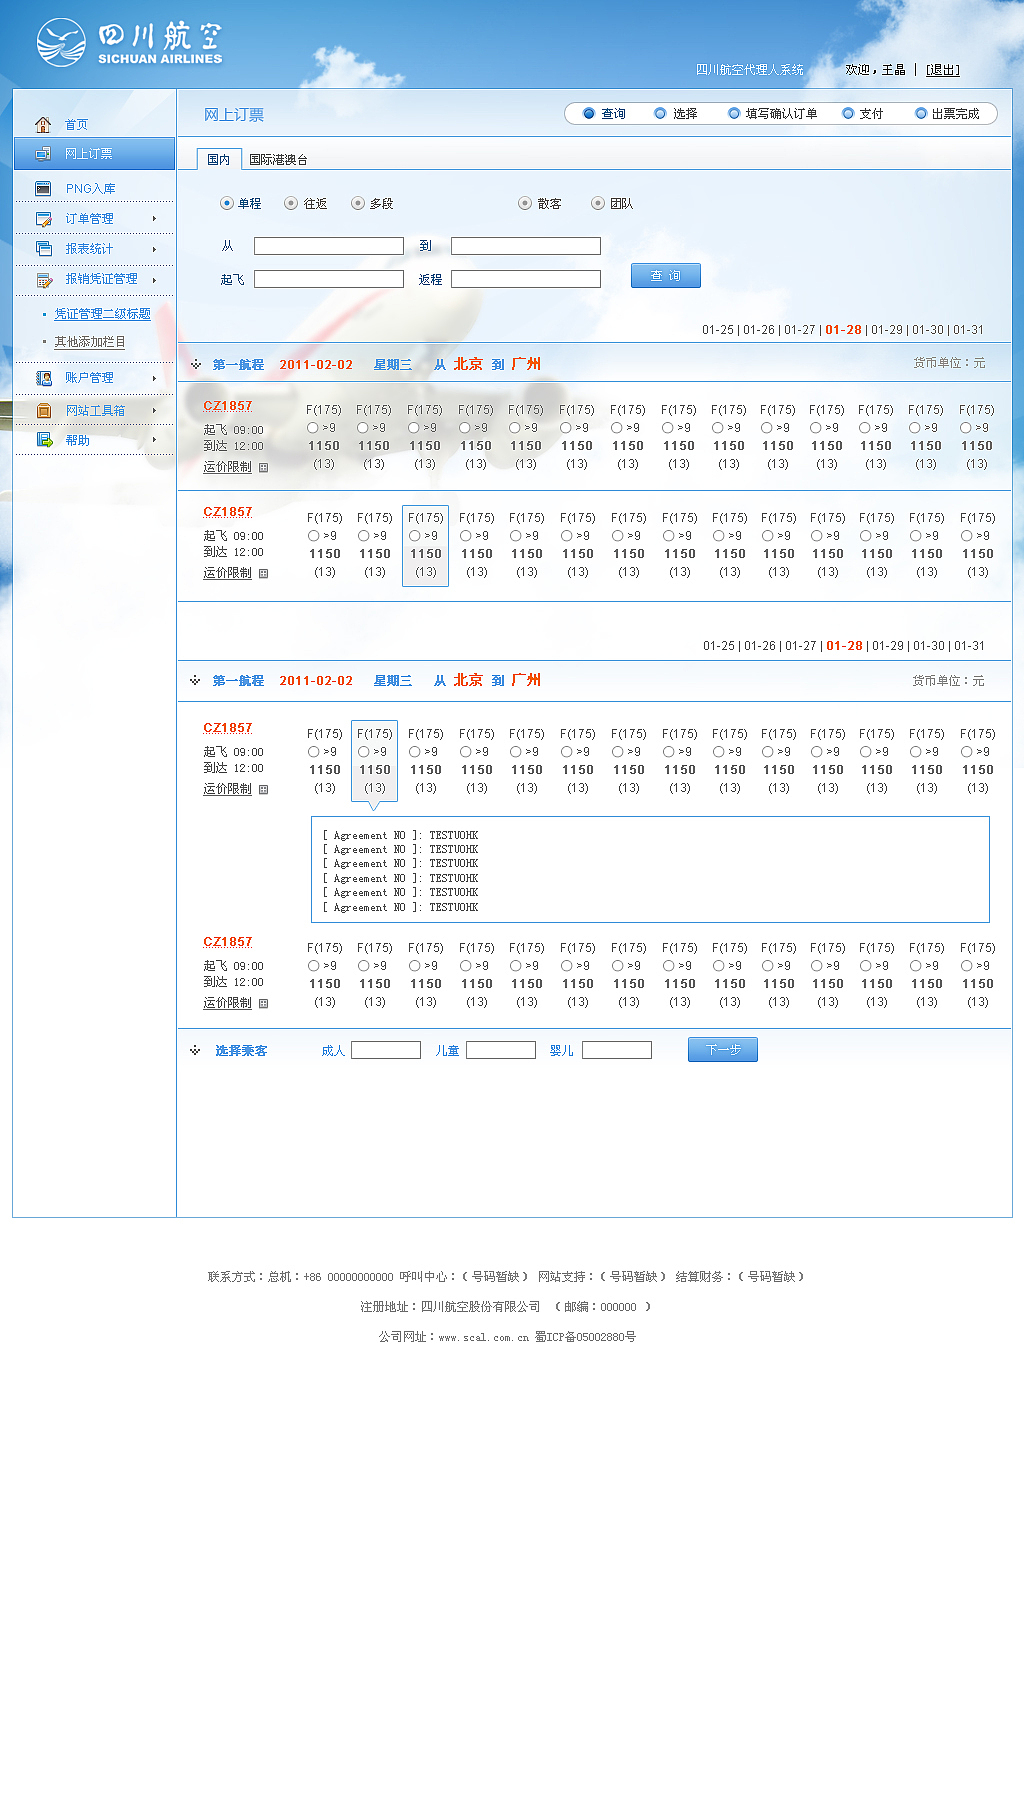Click the 下一步 next step button
The height and width of the screenshot is (1800, 1024).
[723, 1049]
